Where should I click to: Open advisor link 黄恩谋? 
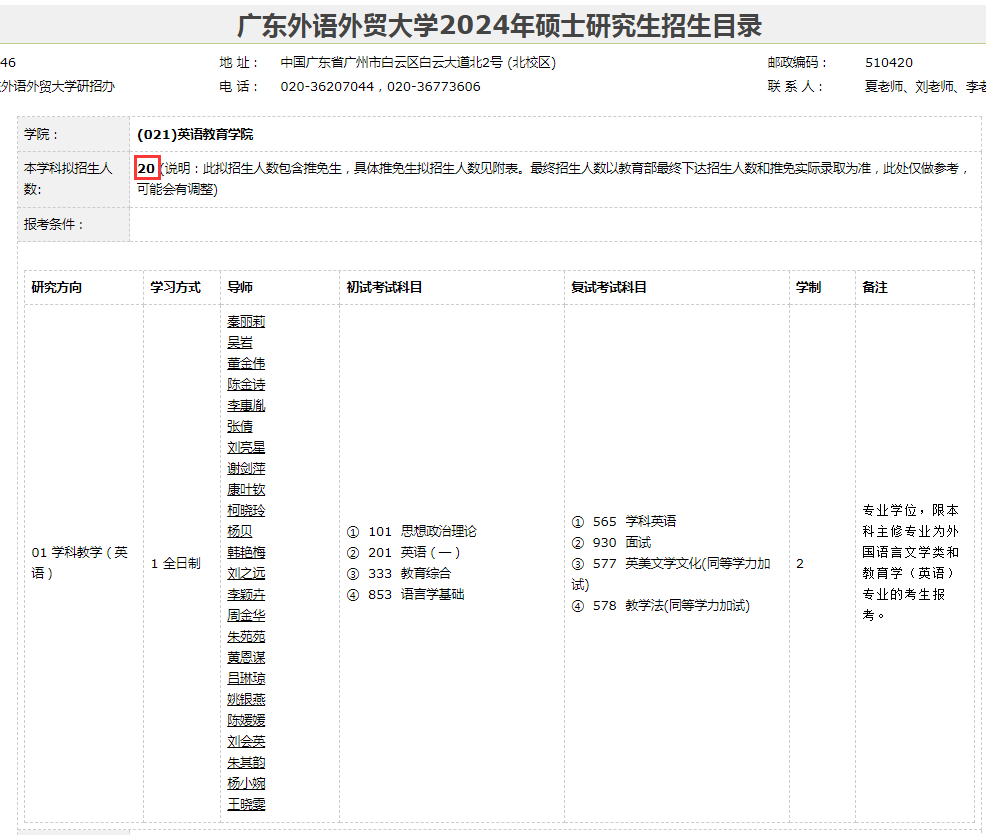point(246,657)
